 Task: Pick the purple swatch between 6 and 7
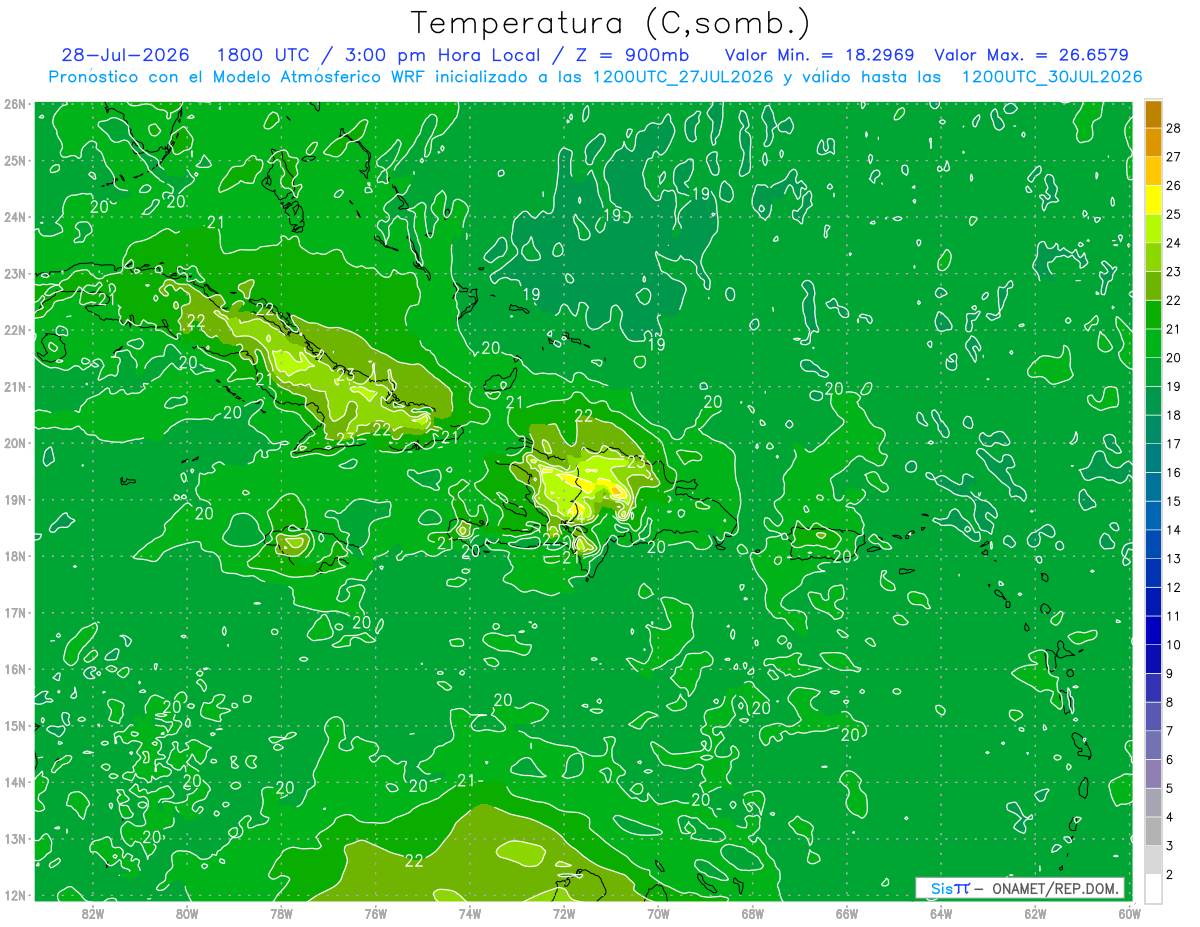[x=1153, y=745]
